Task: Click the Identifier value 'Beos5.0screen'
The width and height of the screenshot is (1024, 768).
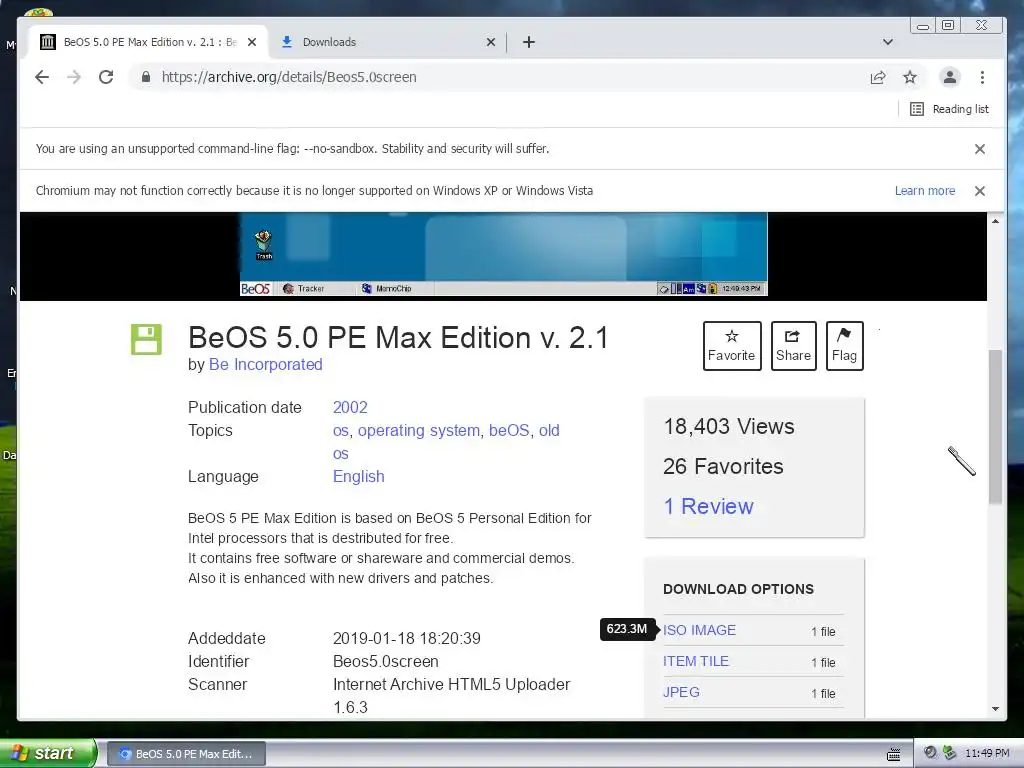Action: pyautogui.click(x=385, y=662)
